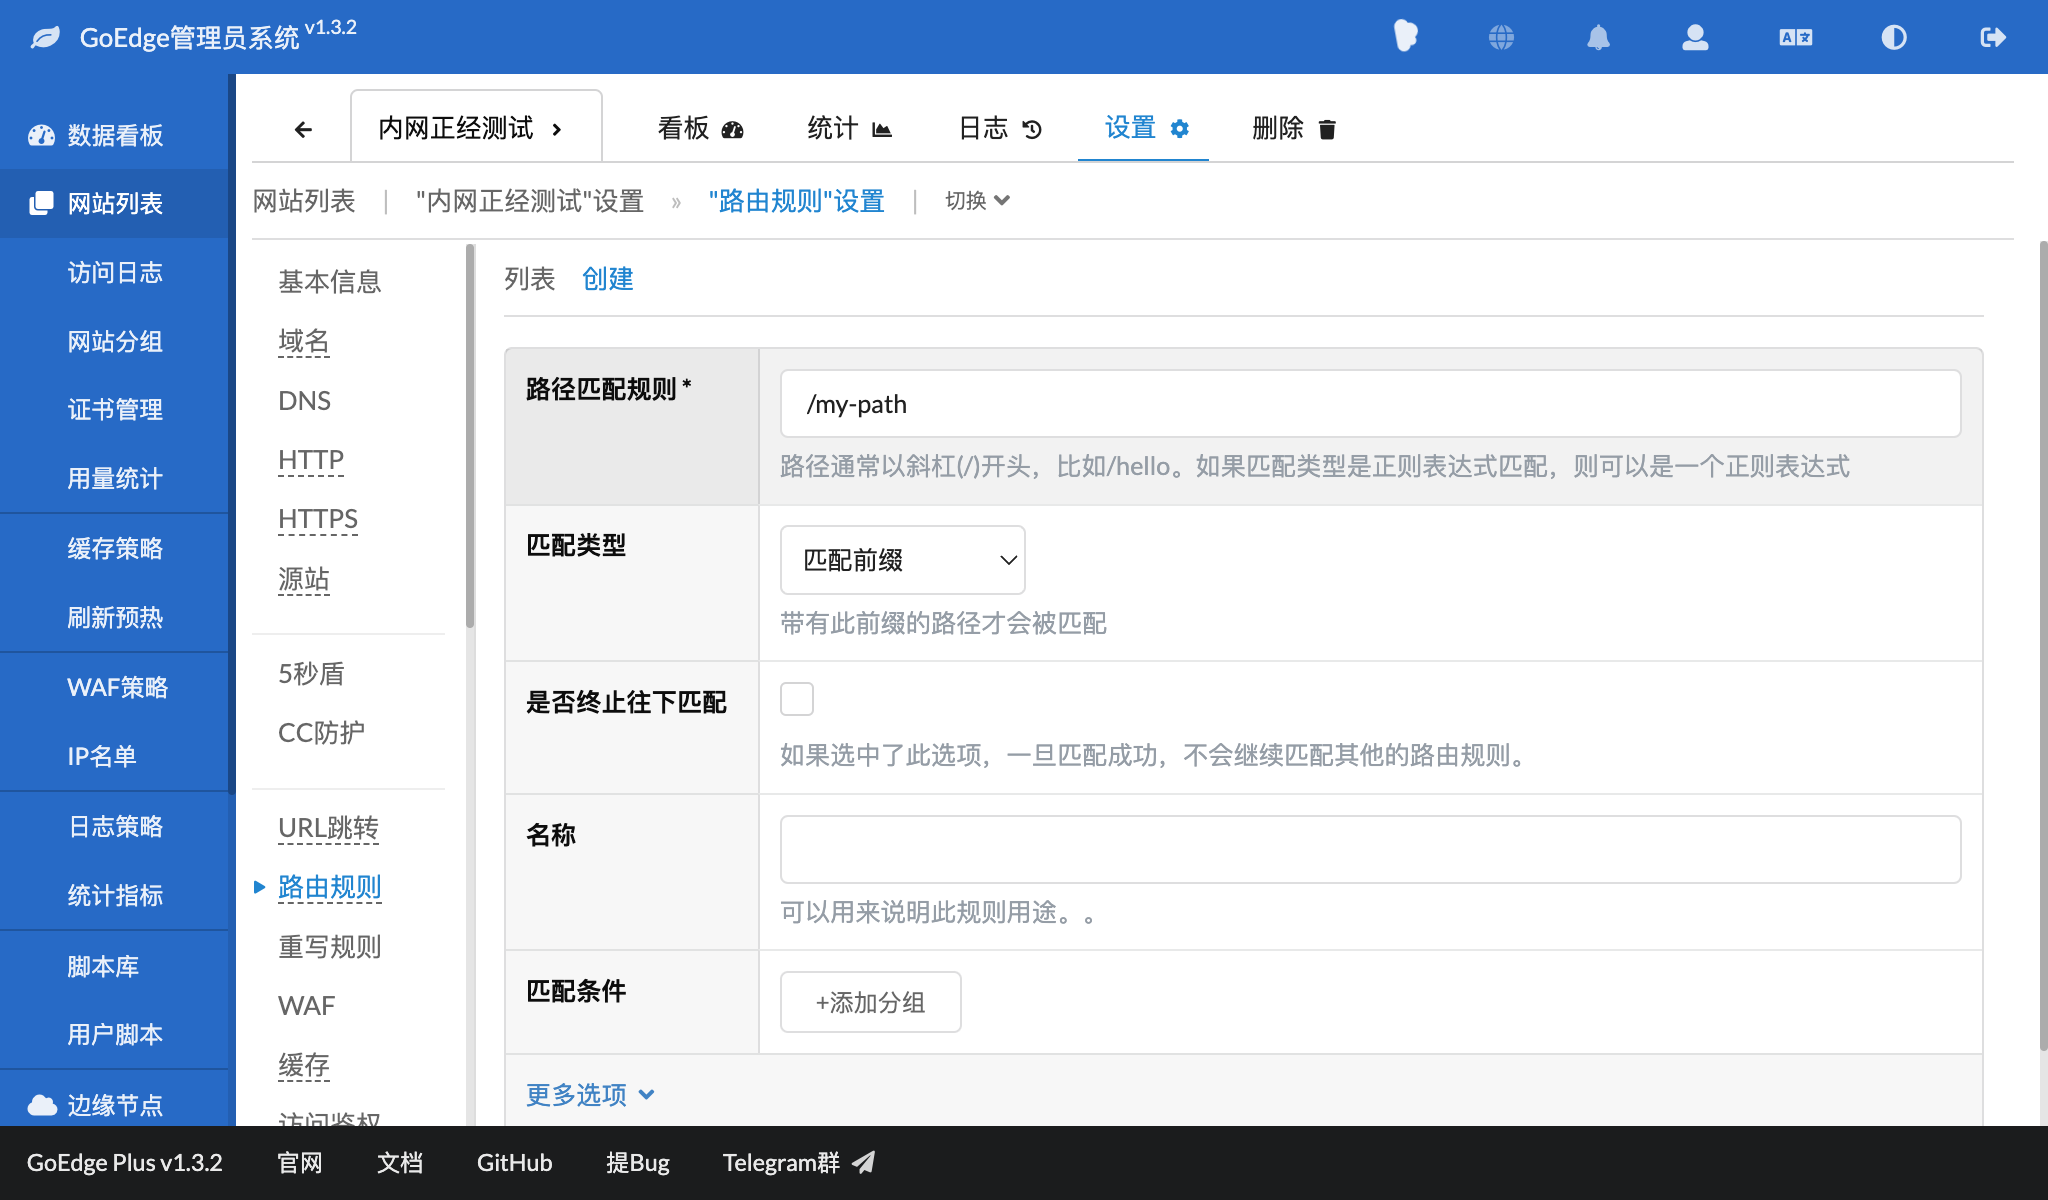Click the back arrow icon
Image resolution: width=2048 pixels, height=1200 pixels.
click(x=303, y=129)
